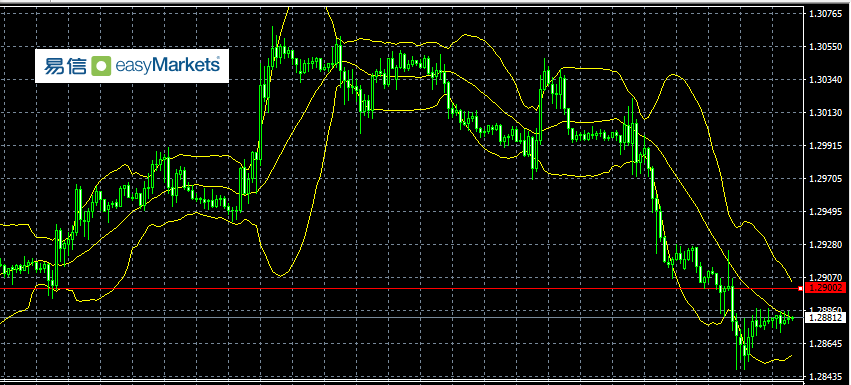
Task: Click the 1.29280 price scale value
Action: pyautogui.click(x=825, y=245)
